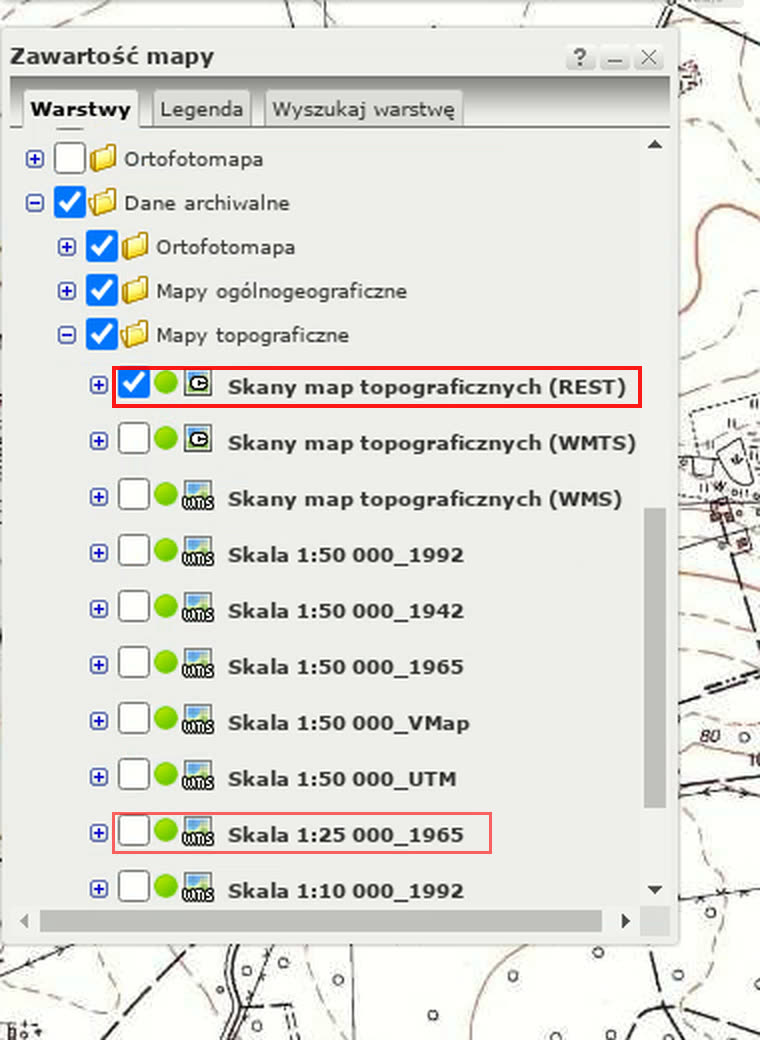
Task: Click the horizontal scrollbar thumb
Action: 320,921
